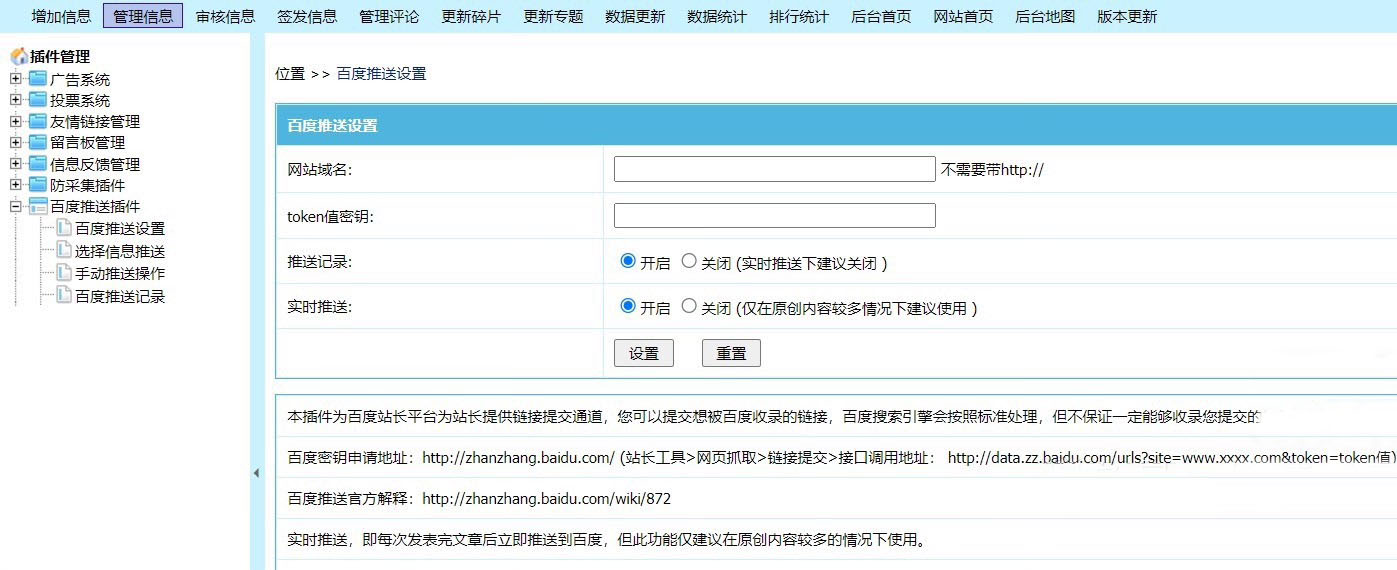Select 开启 for 实时推送
Screen dimensions: 1397x570
tap(628, 306)
